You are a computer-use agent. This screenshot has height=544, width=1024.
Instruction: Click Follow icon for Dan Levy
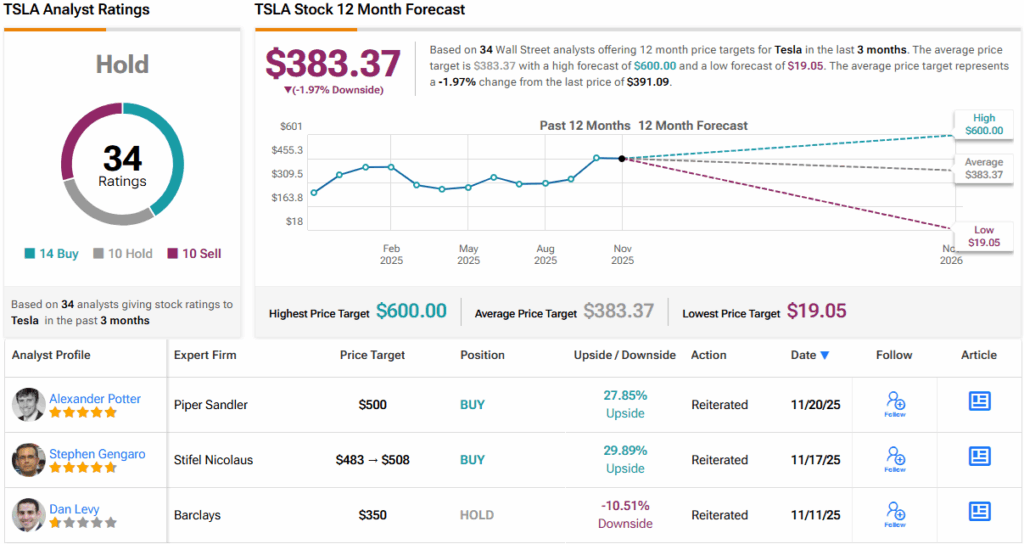pyautogui.click(x=895, y=513)
